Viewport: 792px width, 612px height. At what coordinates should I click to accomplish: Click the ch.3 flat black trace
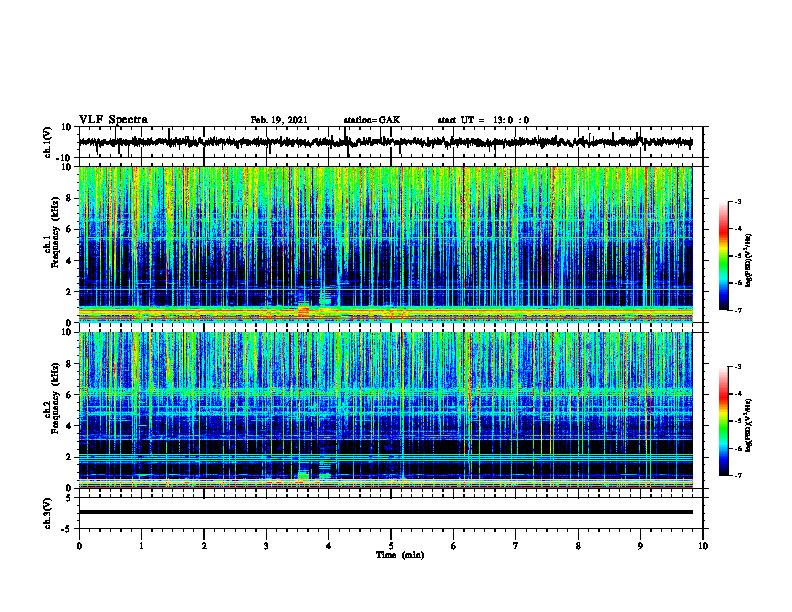[x=385, y=512]
